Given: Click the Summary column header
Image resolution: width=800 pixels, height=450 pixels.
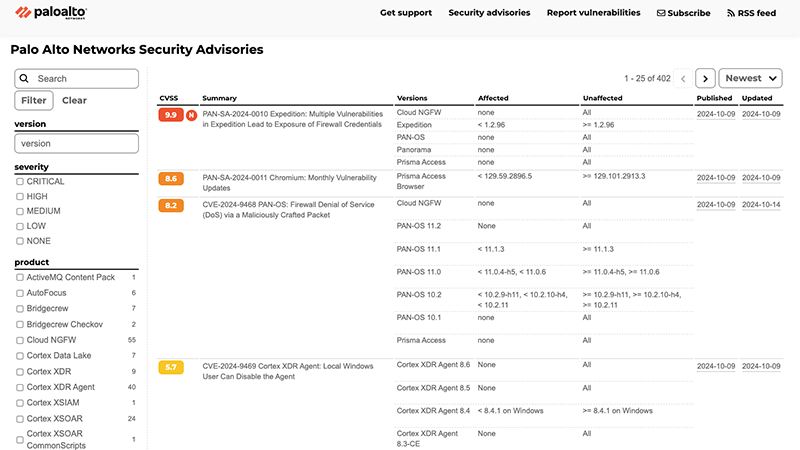Looking at the screenshot, I should click(219, 98).
